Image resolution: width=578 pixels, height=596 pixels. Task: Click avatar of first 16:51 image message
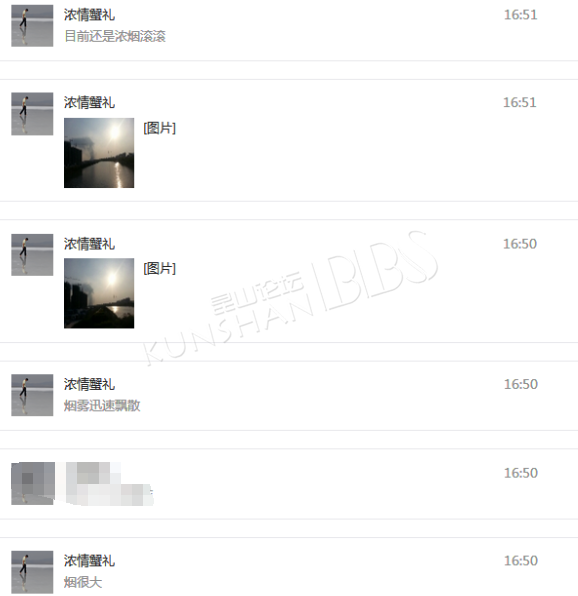[x=32, y=114]
